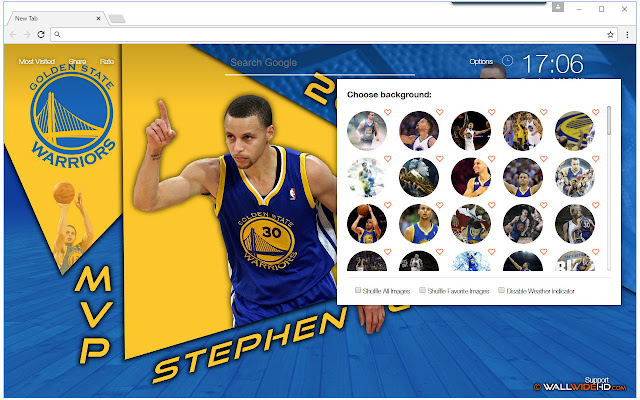Favorite the first background in row three
This screenshot has width=640, height=400.
point(387,205)
